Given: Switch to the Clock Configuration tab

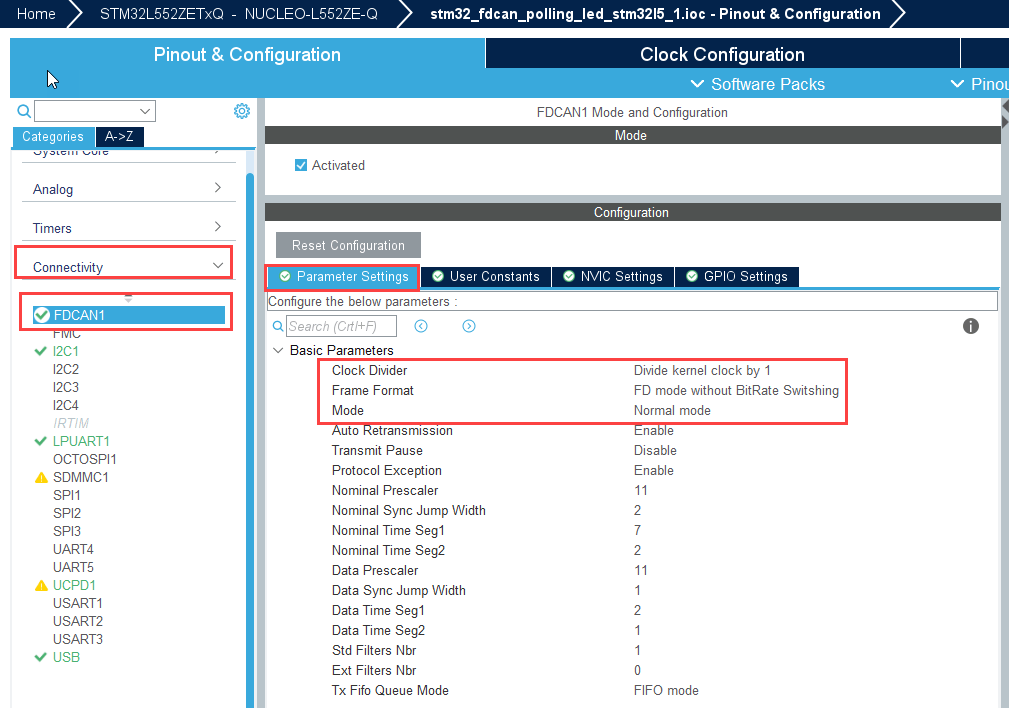Looking at the screenshot, I should click(722, 54).
